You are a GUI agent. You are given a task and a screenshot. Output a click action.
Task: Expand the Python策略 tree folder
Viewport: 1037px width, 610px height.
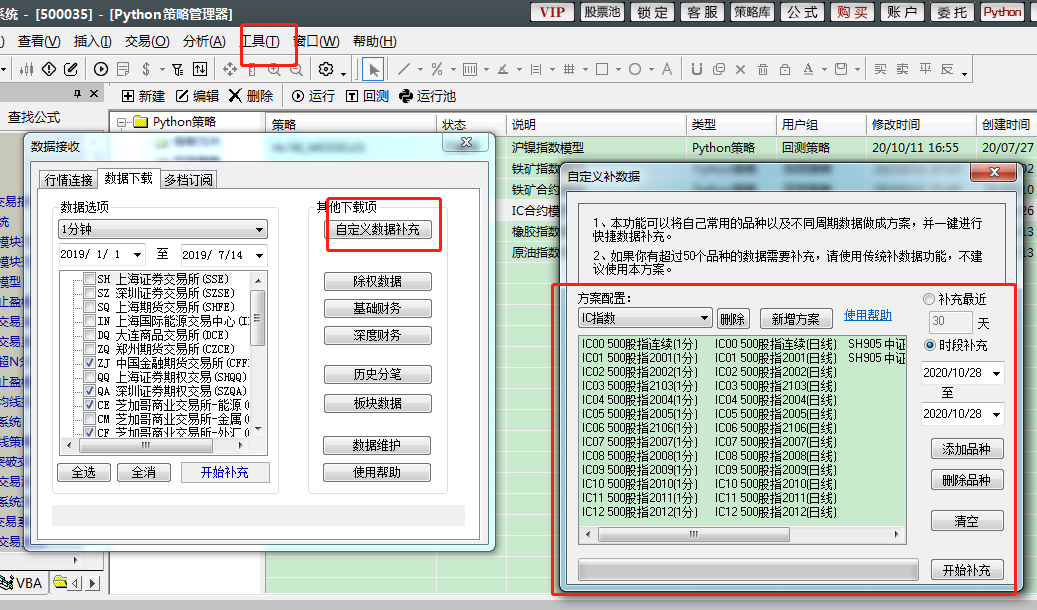pos(122,123)
